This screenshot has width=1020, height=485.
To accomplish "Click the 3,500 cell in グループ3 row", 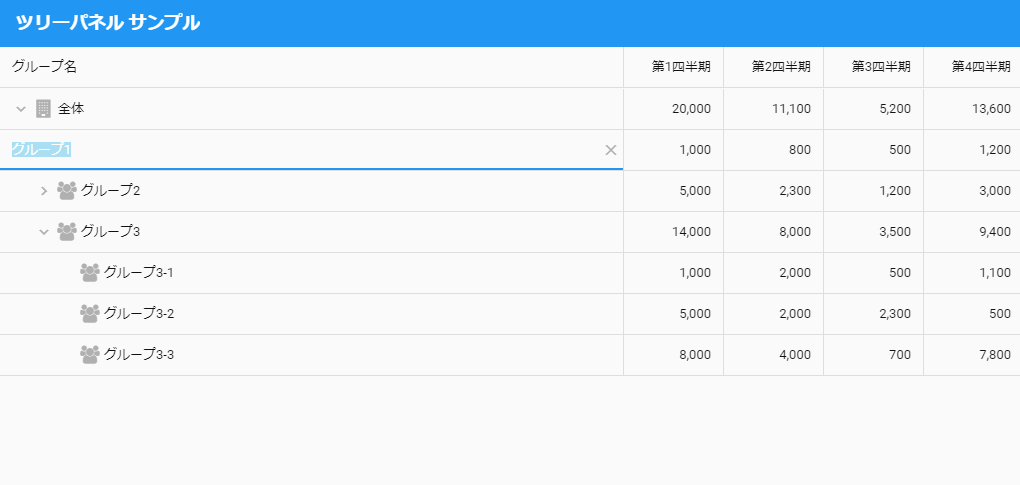I will (x=874, y=232).
